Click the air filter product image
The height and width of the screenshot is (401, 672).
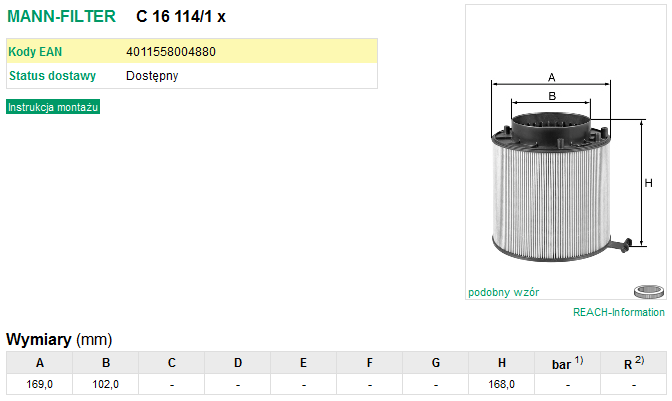point(568,169)
